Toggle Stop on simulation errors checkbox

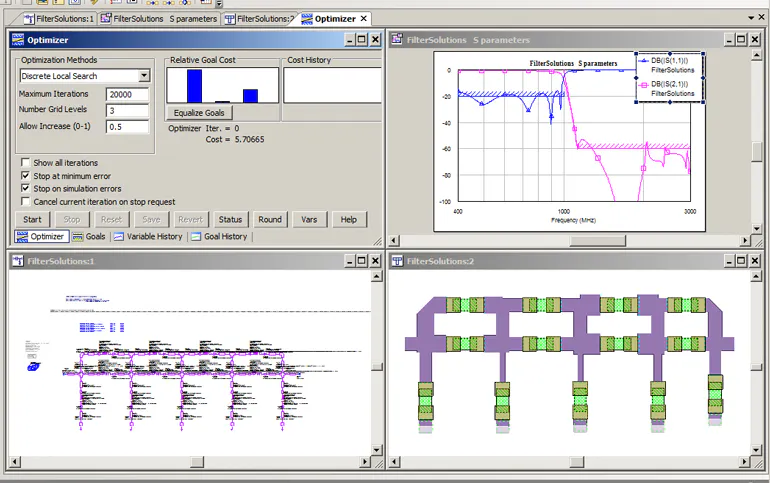click(26, 188)
